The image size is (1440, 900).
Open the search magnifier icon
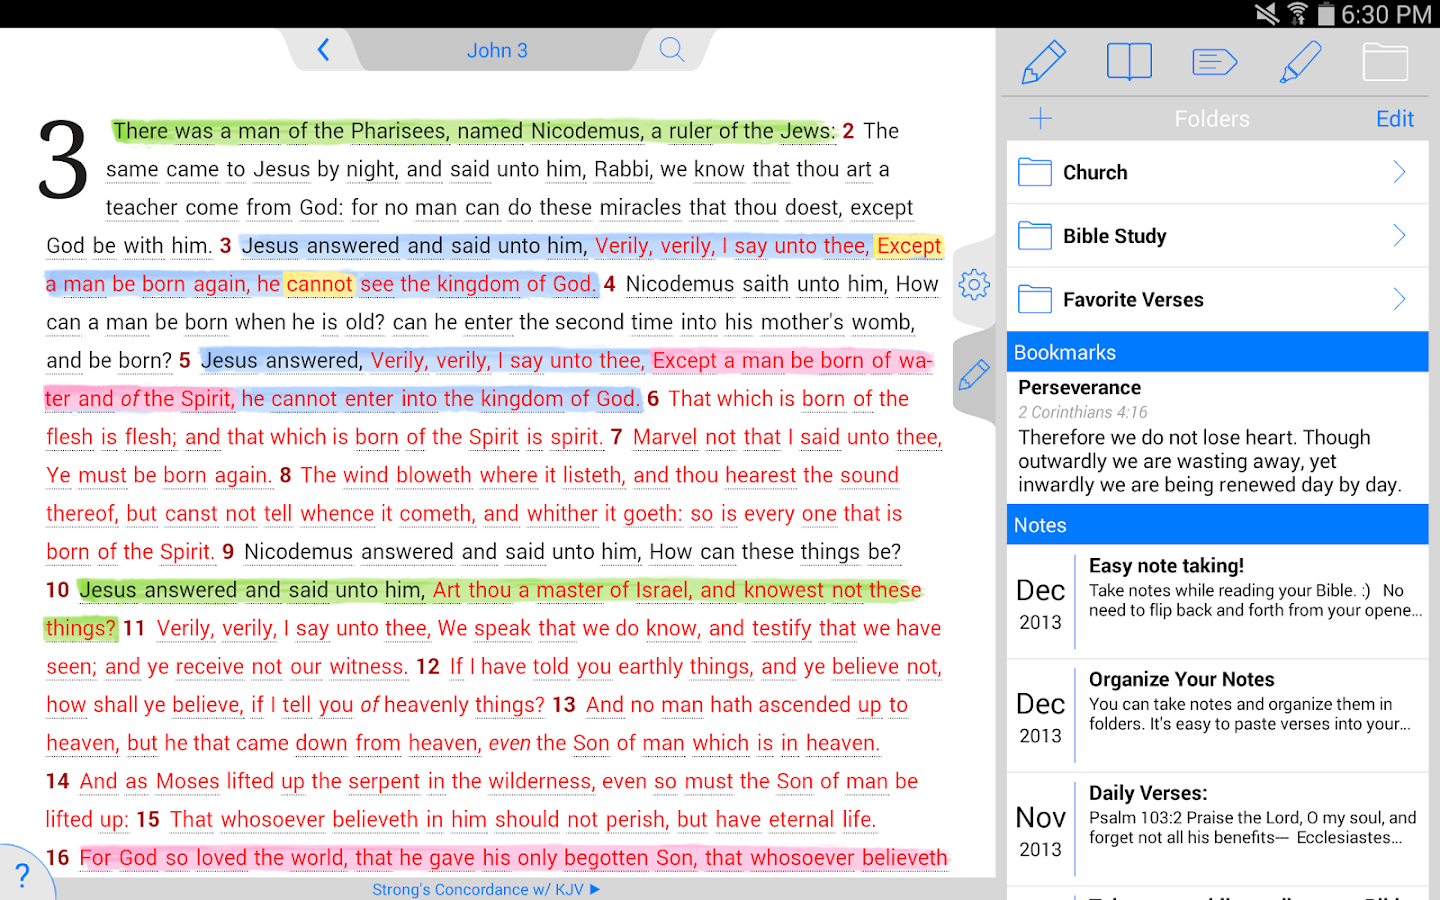click(x=672, y=50)
